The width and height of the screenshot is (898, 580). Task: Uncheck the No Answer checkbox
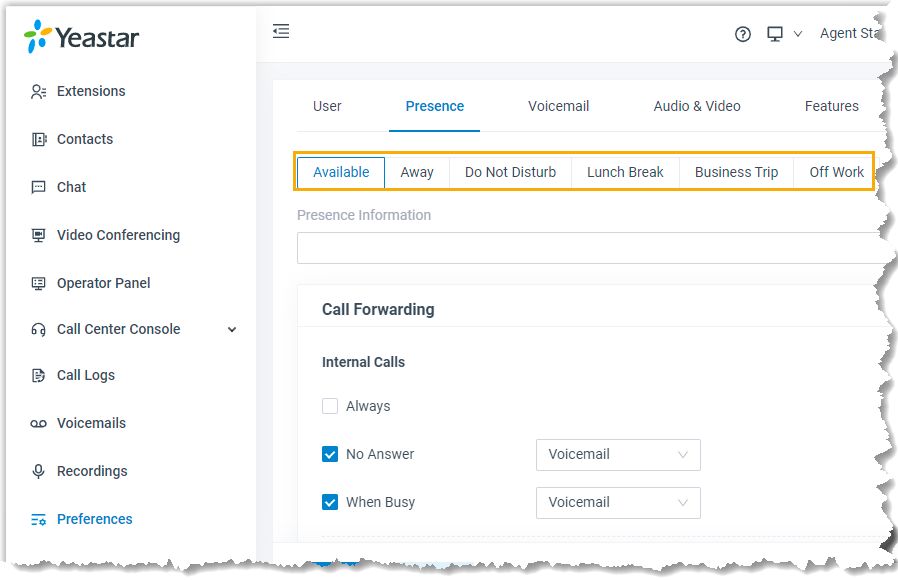pyautogui.click(x=330, y=454)
